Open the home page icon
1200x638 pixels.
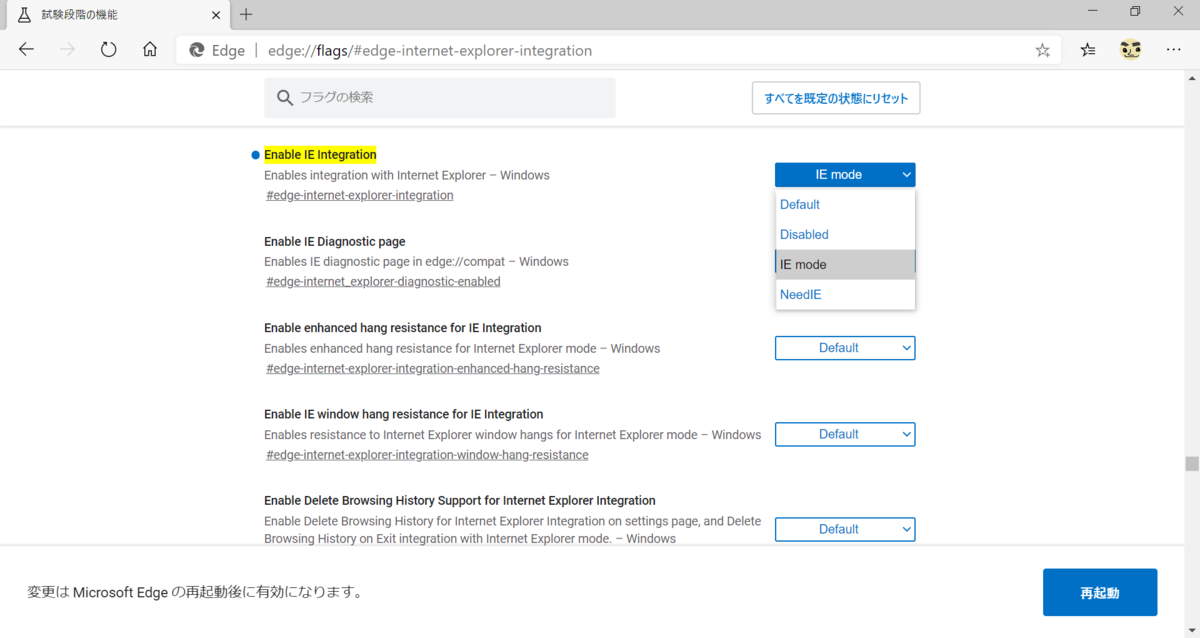150,50
